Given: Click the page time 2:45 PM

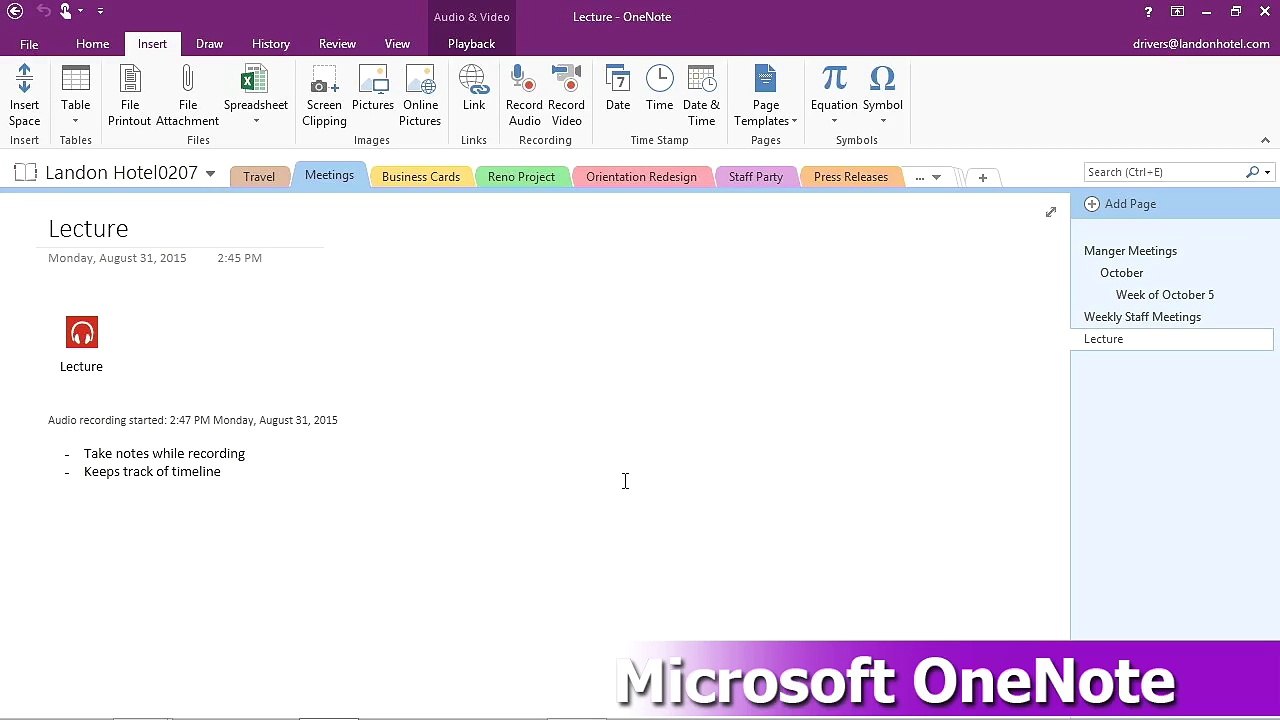Looking at the screenshot, I should [239, 258].
